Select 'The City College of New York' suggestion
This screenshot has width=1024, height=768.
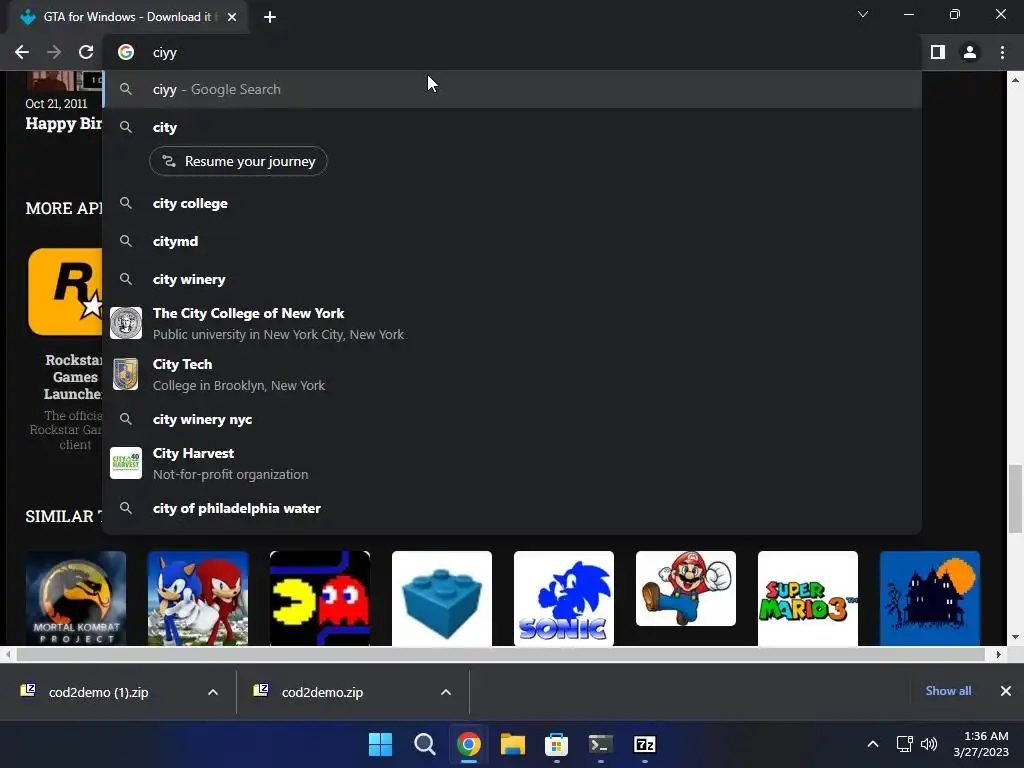coord(512,323)
